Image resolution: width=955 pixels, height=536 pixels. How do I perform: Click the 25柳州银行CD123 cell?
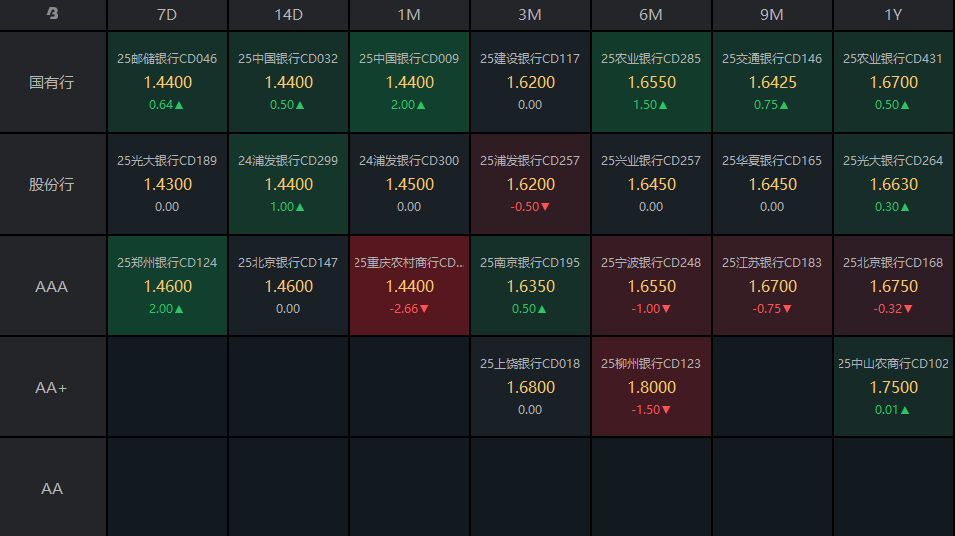(x=651, y=387)
